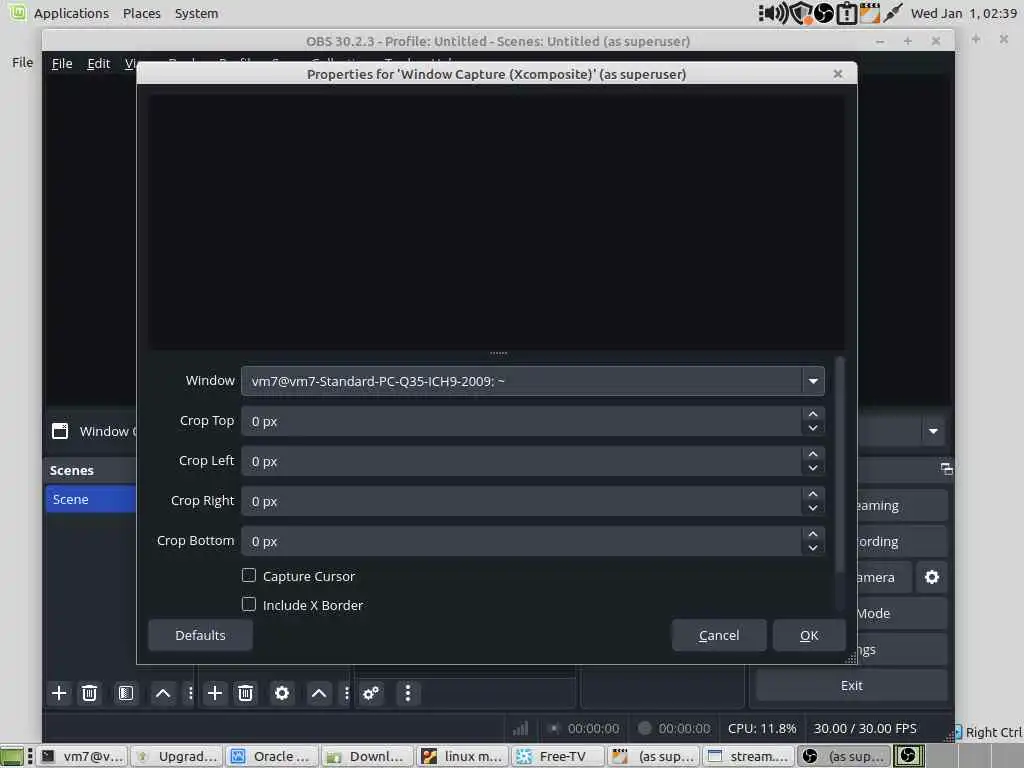Image resolution: width=1024 pixels, height=768 pixels.
Task: Enable Include X Border checkbox
Action: pyautogui.click(x=249, y=604)
